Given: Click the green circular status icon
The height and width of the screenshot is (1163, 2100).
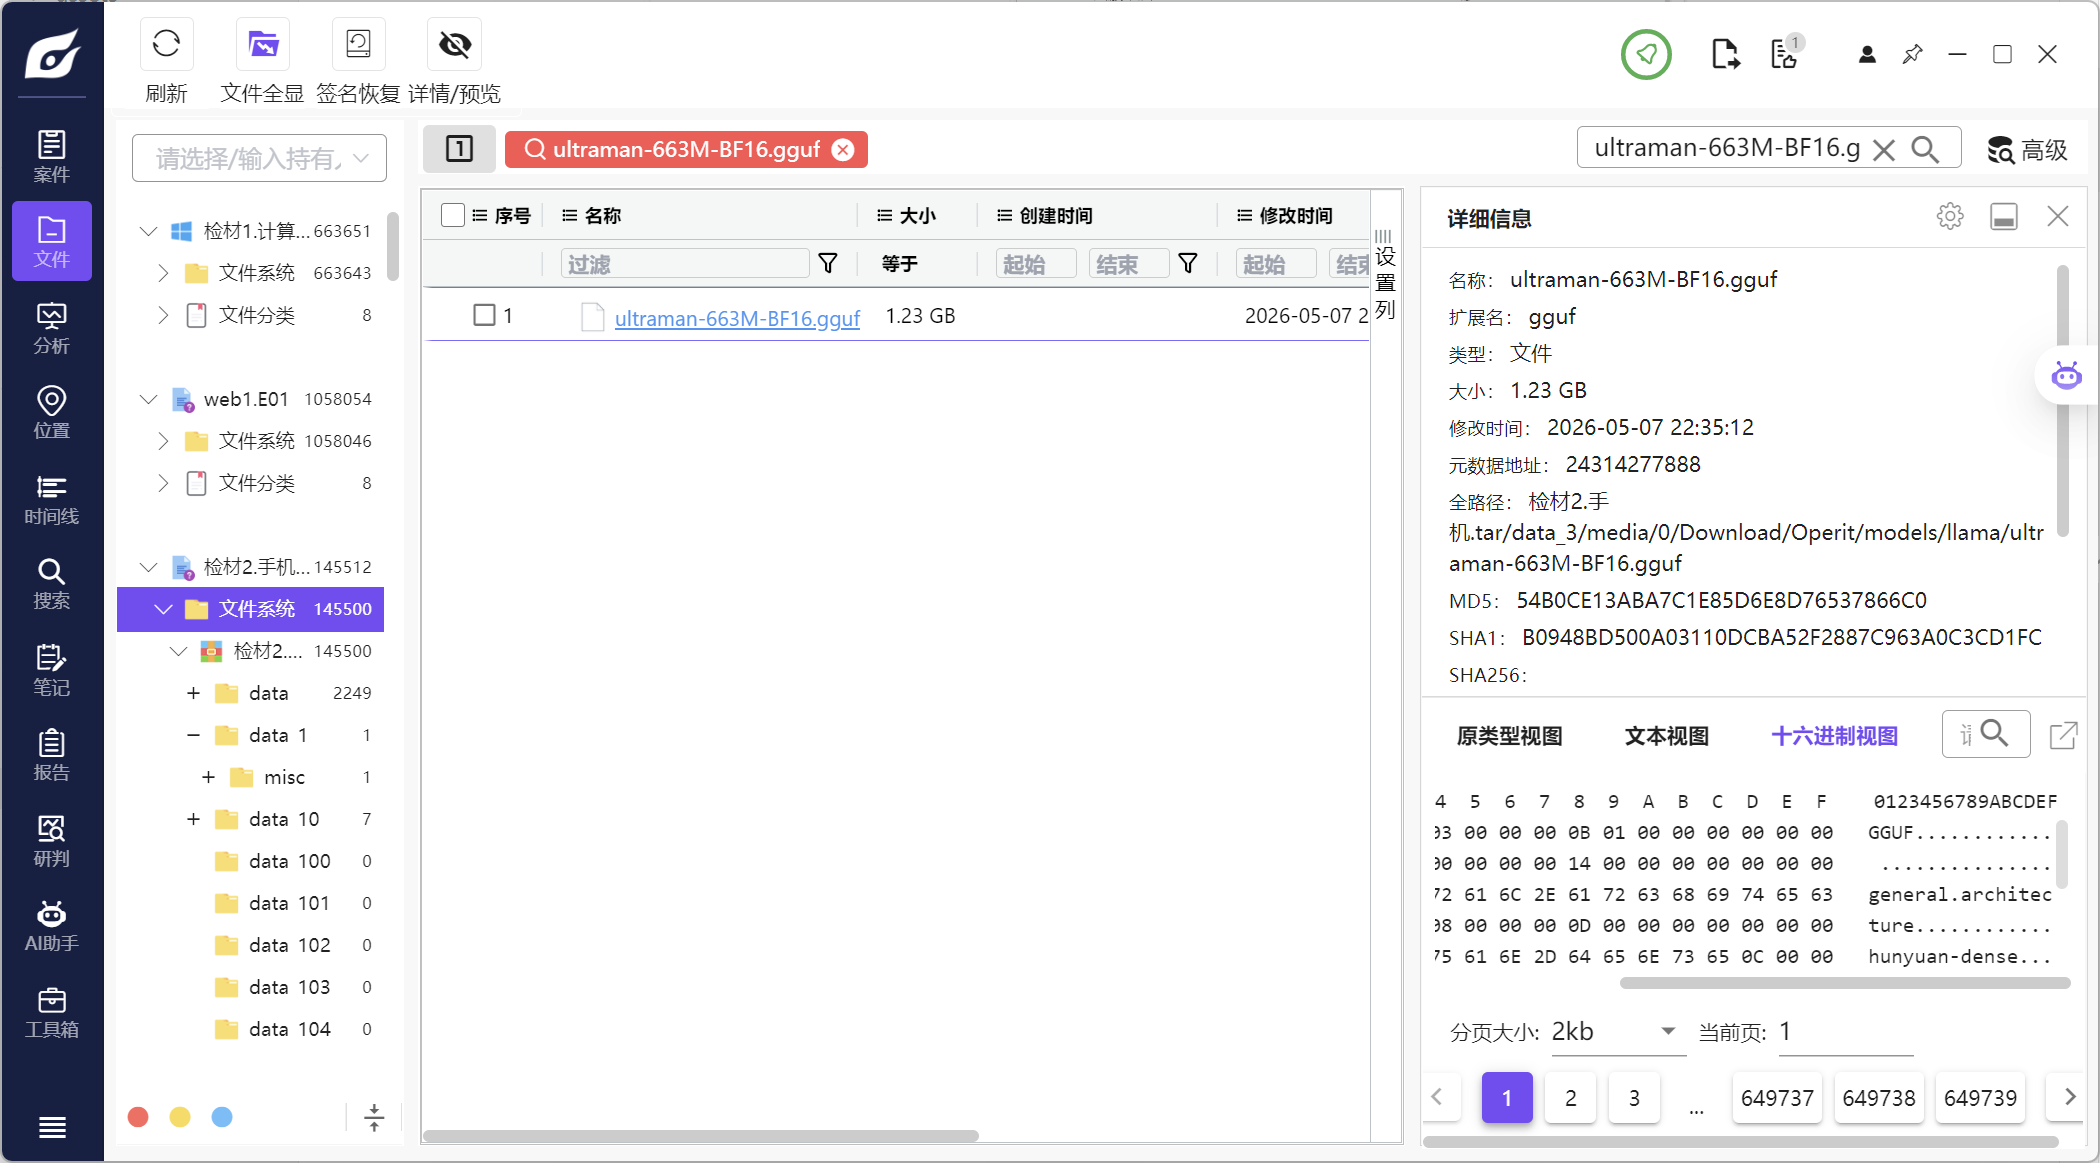Looking at the screenshot, I should point(1646,54).
